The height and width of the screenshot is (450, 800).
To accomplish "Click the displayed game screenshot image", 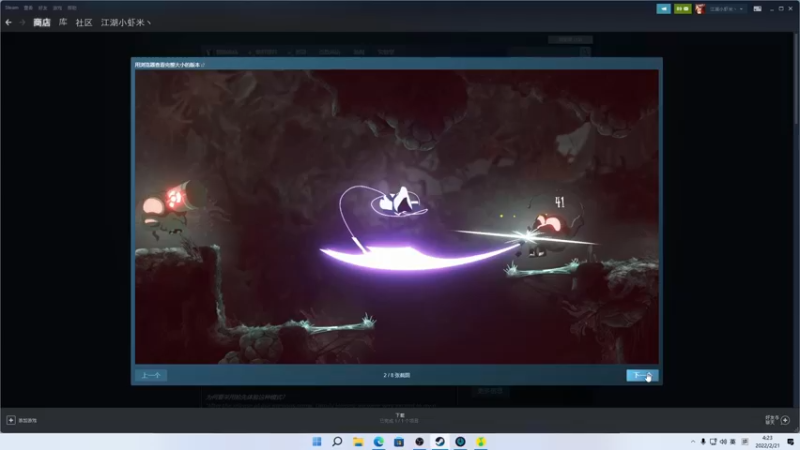I will (397, 217).
